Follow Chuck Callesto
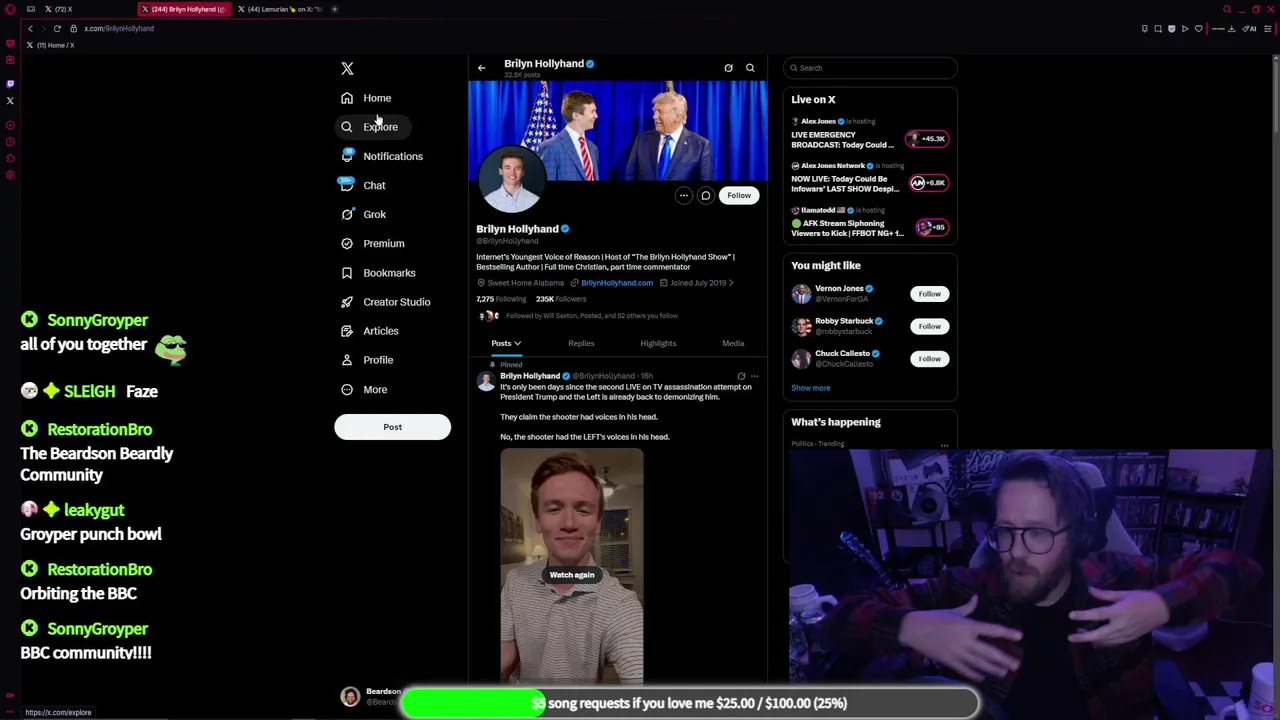The image size is (1280, 720). tap(930, 359)
